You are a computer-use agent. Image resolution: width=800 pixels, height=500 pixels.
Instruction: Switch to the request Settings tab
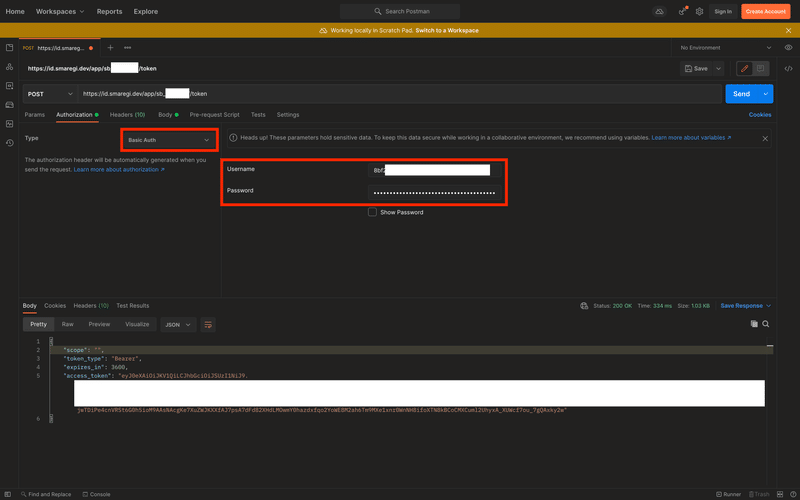click(288, 115)
